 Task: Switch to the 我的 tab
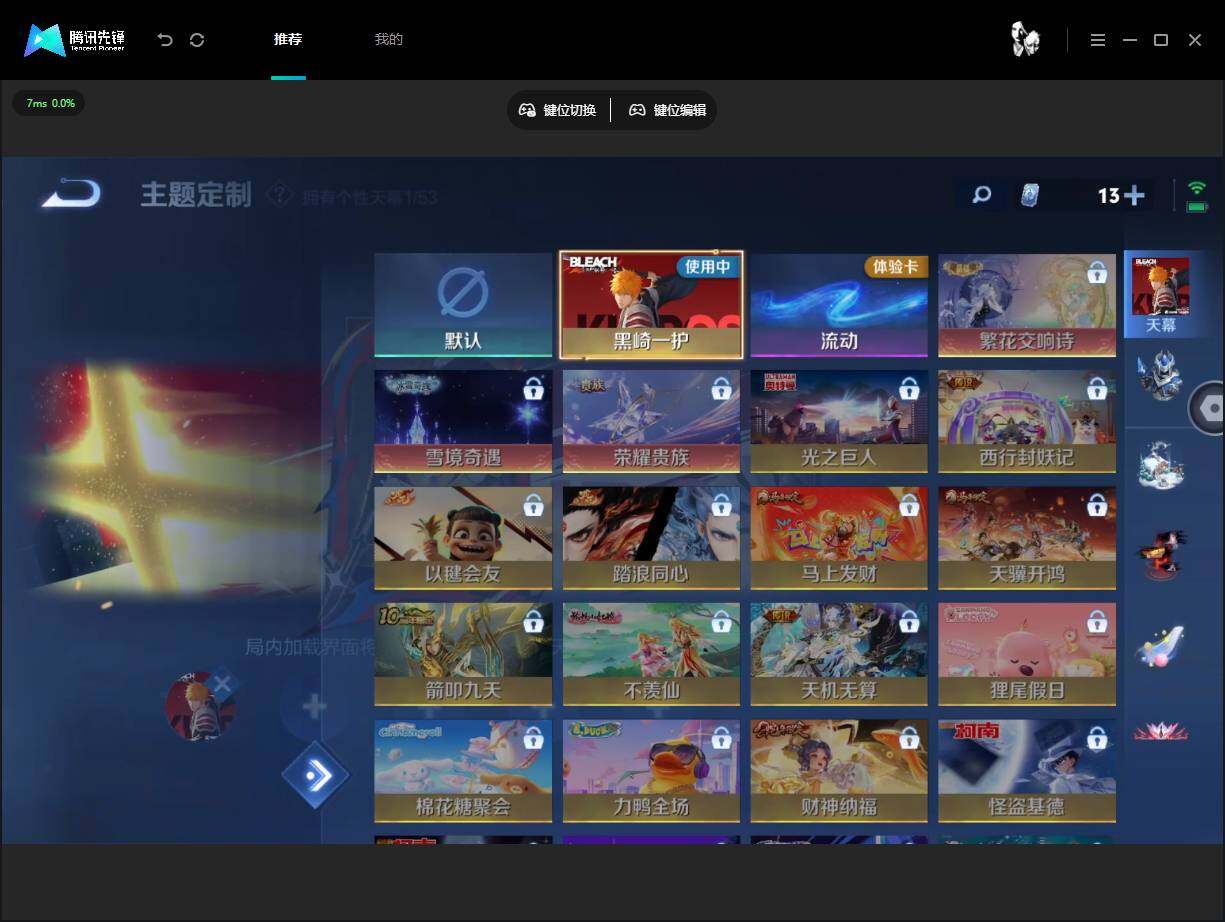(388, 40)
